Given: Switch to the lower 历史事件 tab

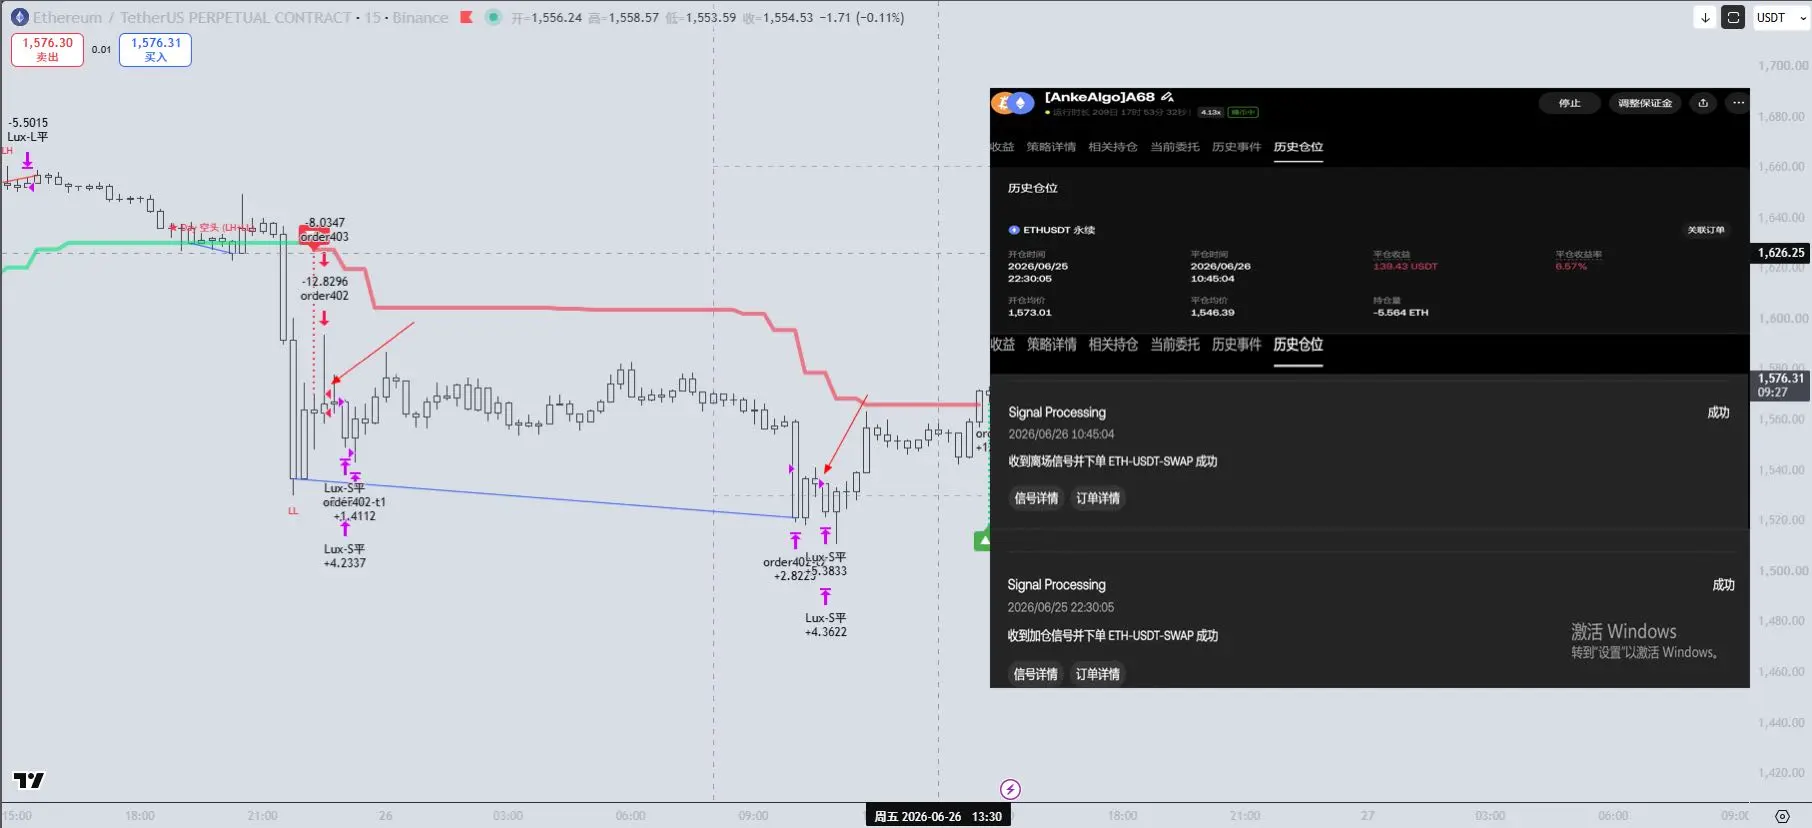Looking at the screenshot, I should click(1237, 345).
